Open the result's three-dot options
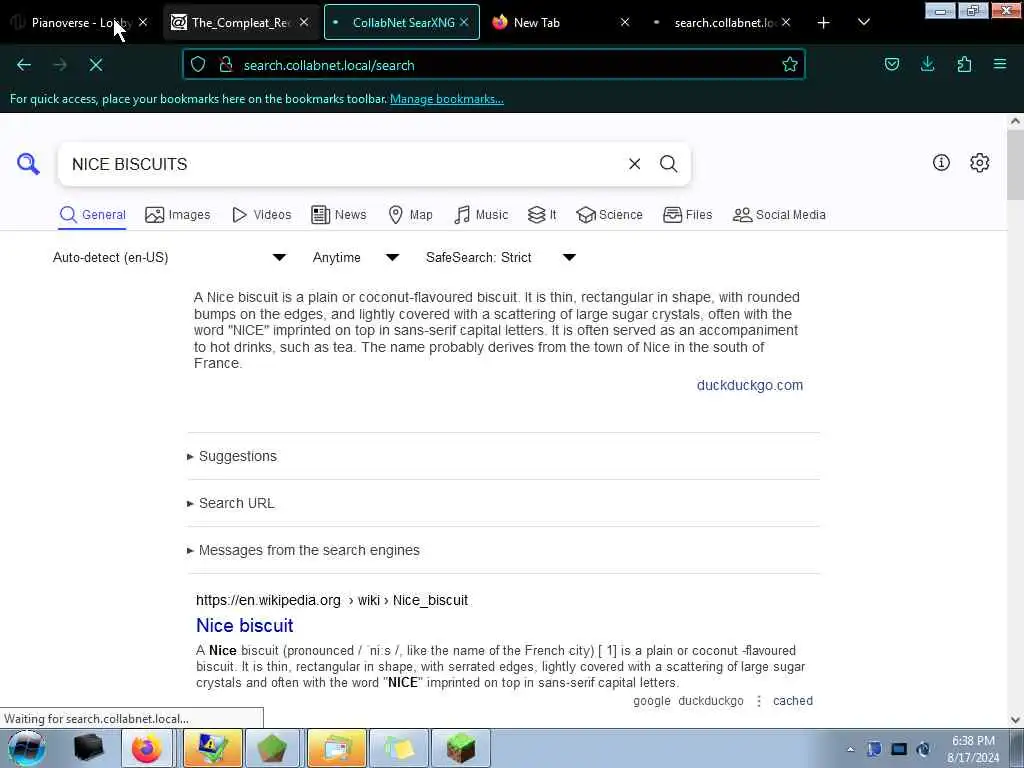The height and width of the screenshot is (768, 1024). pos(759,701)
